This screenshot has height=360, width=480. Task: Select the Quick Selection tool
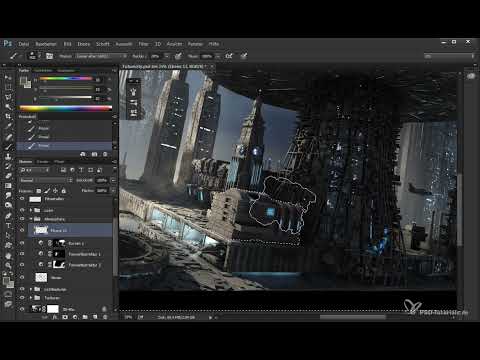8,107
